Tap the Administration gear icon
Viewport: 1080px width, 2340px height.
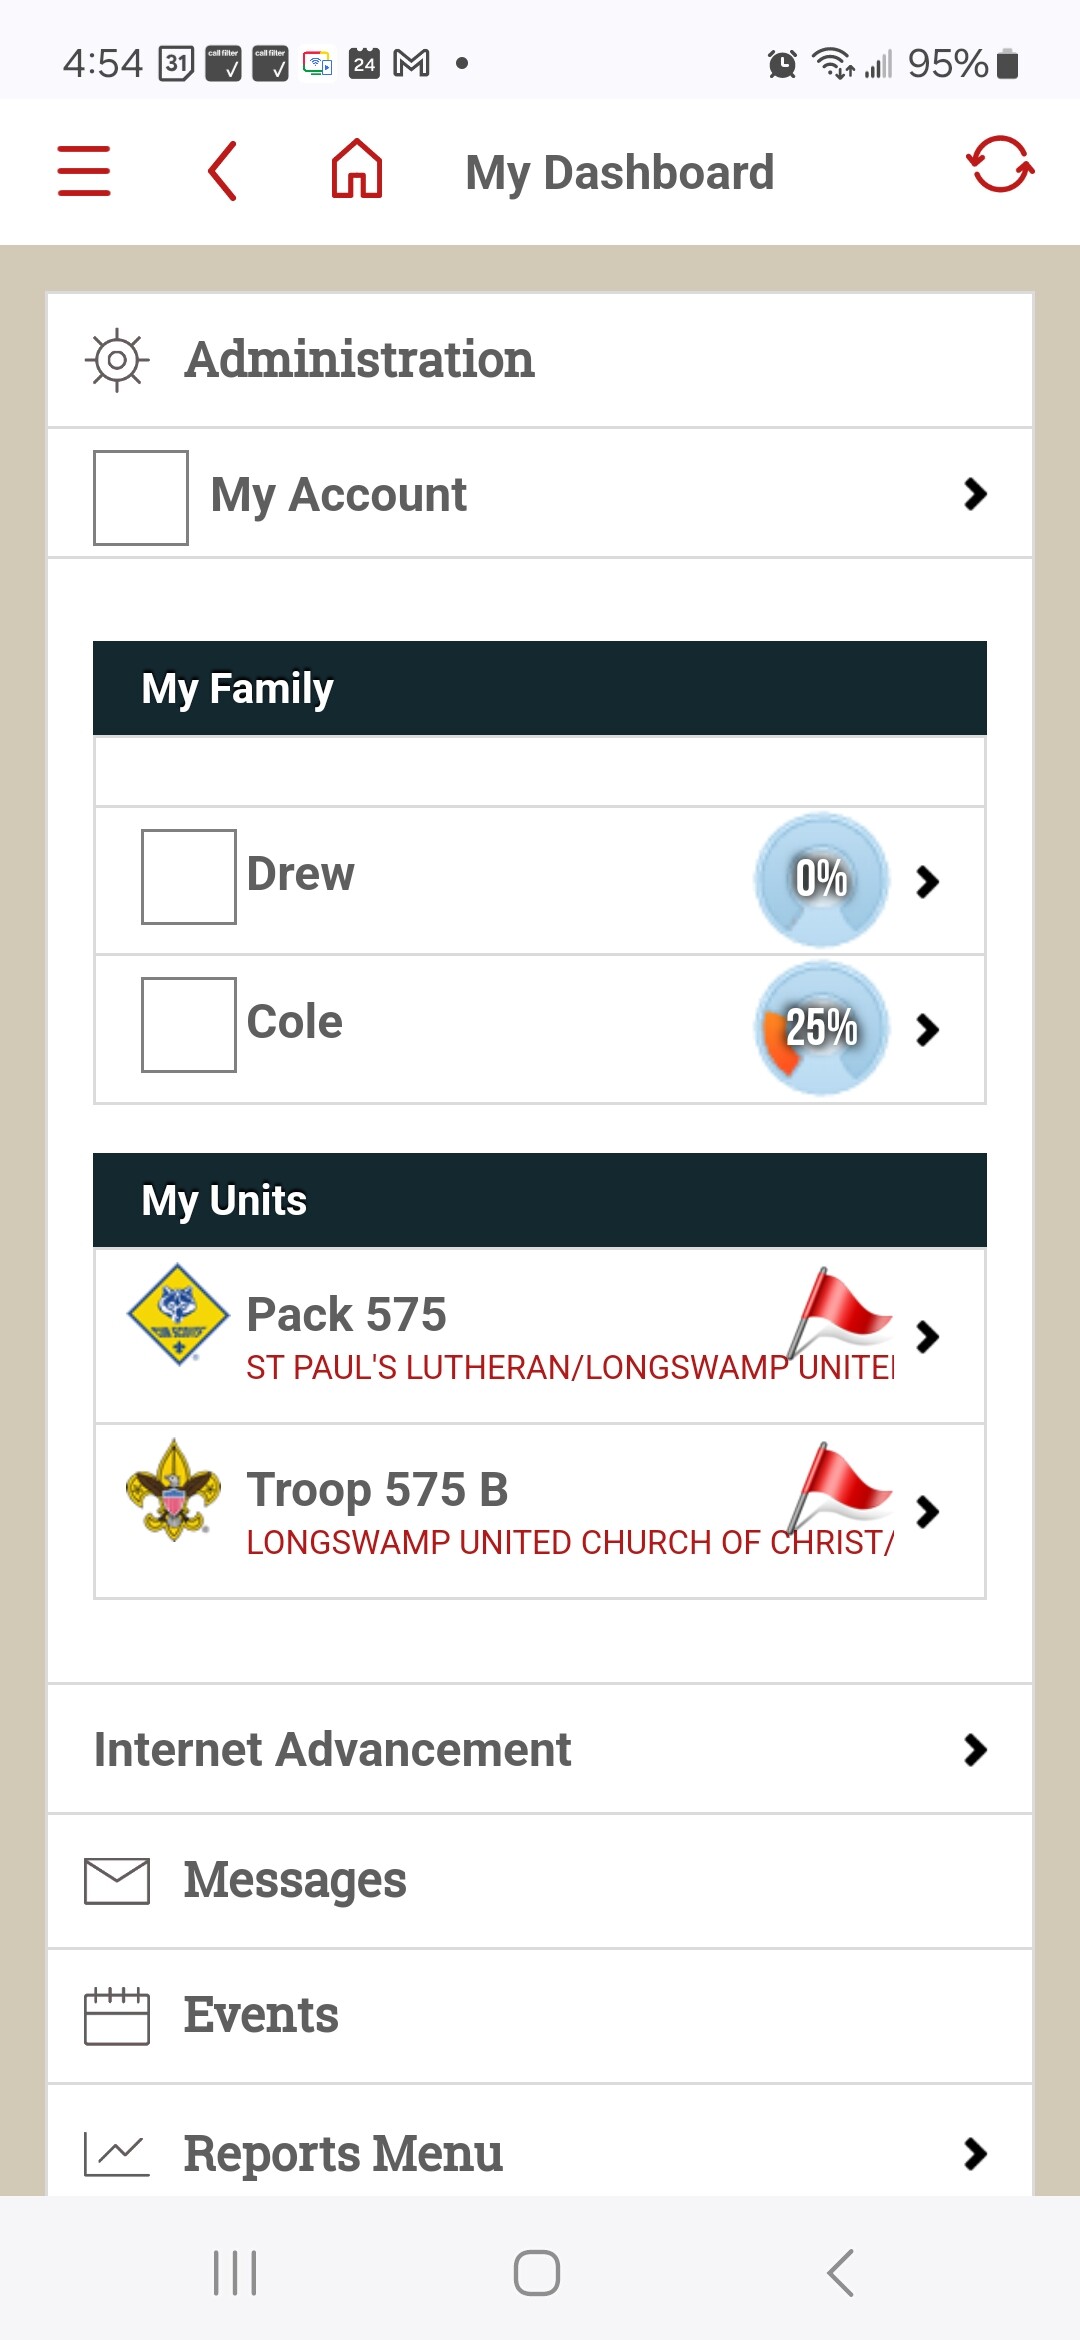click(117, 360)
